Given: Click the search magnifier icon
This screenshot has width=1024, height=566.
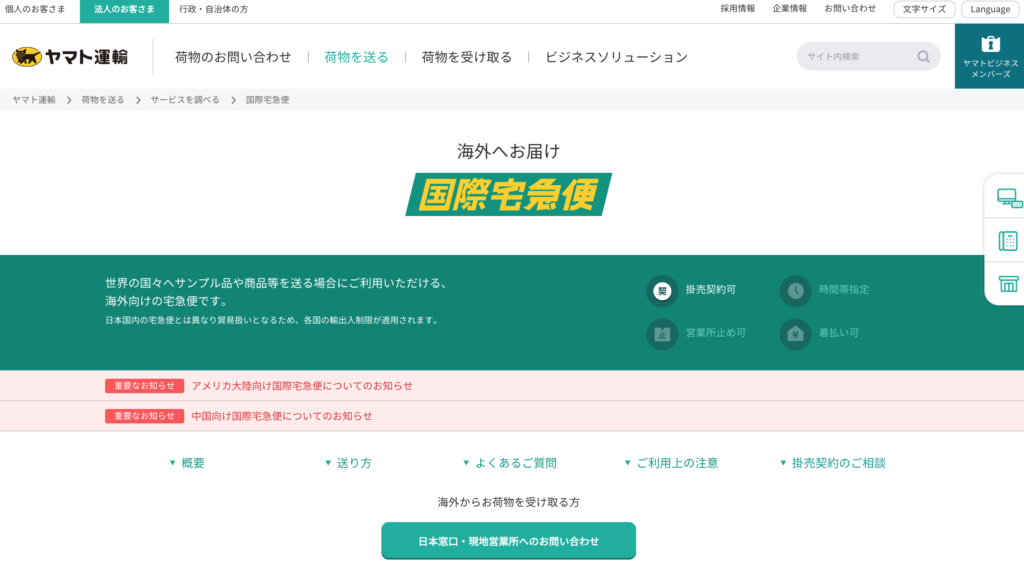Looking at the screenshot, I should [923, 57].
